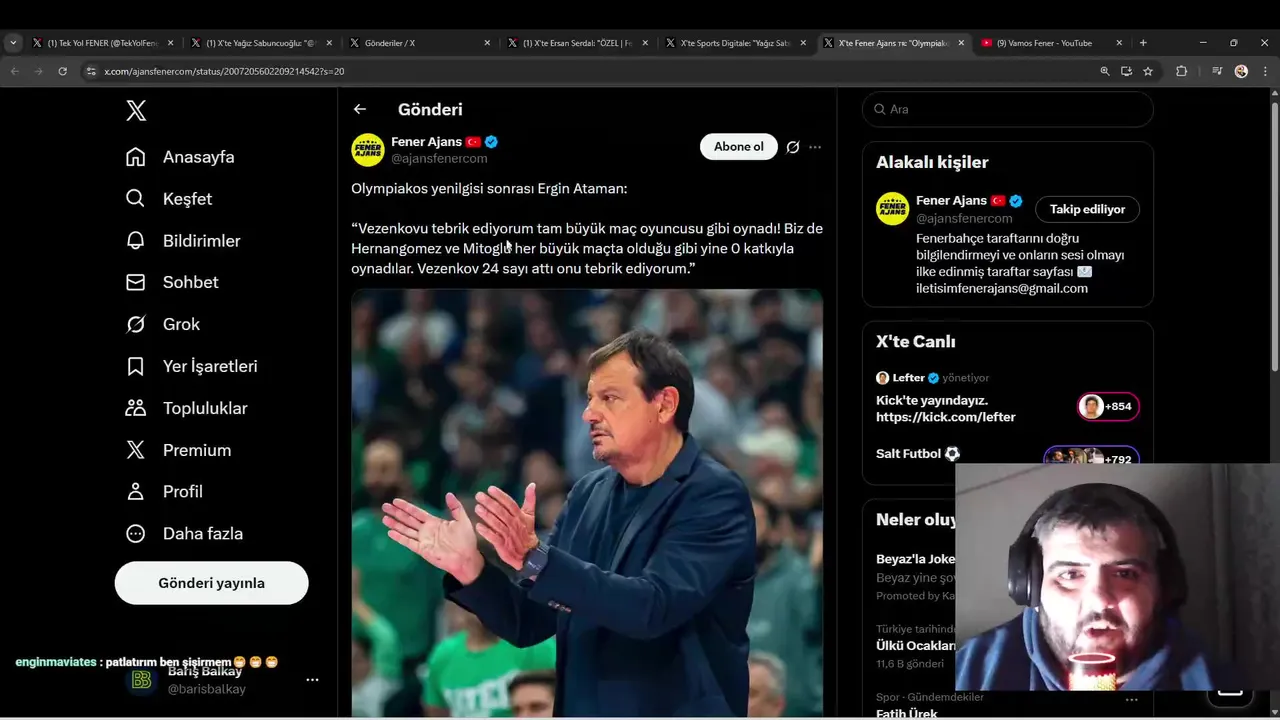Open Barış Balkay account options ellipsis

coord(312,680)
